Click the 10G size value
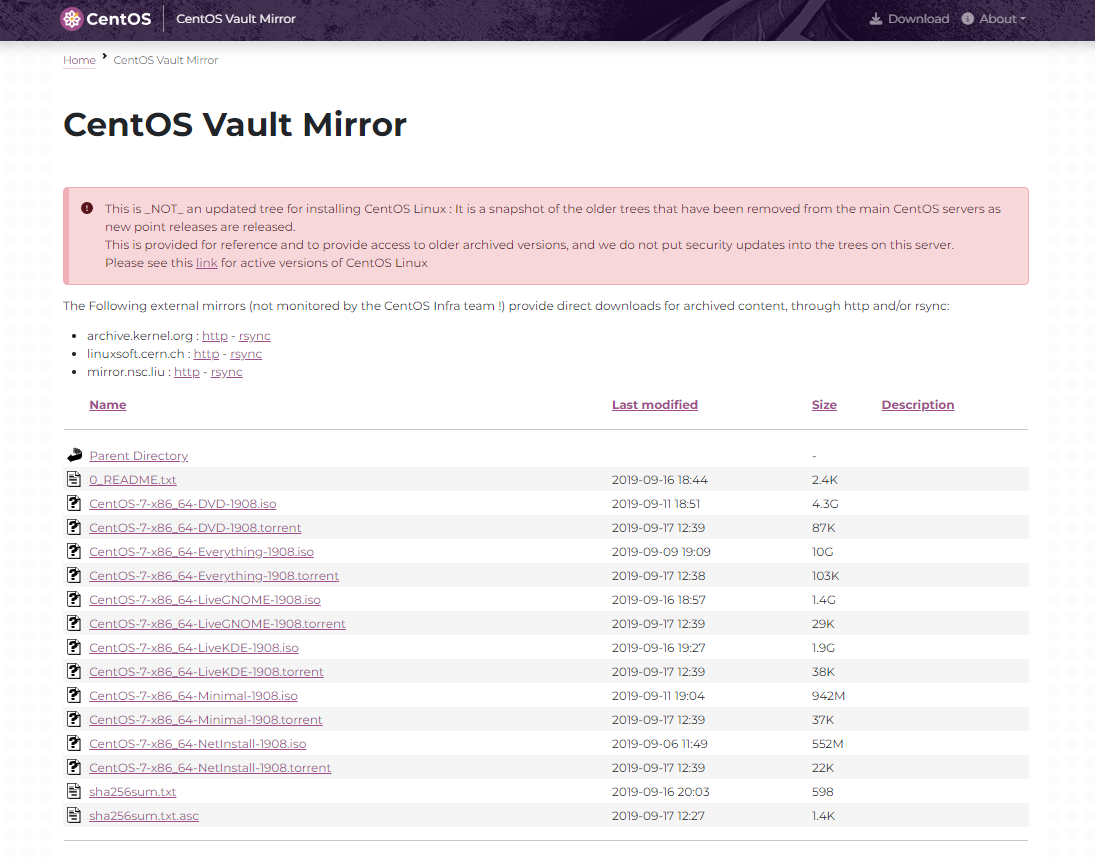 point(823,552)
